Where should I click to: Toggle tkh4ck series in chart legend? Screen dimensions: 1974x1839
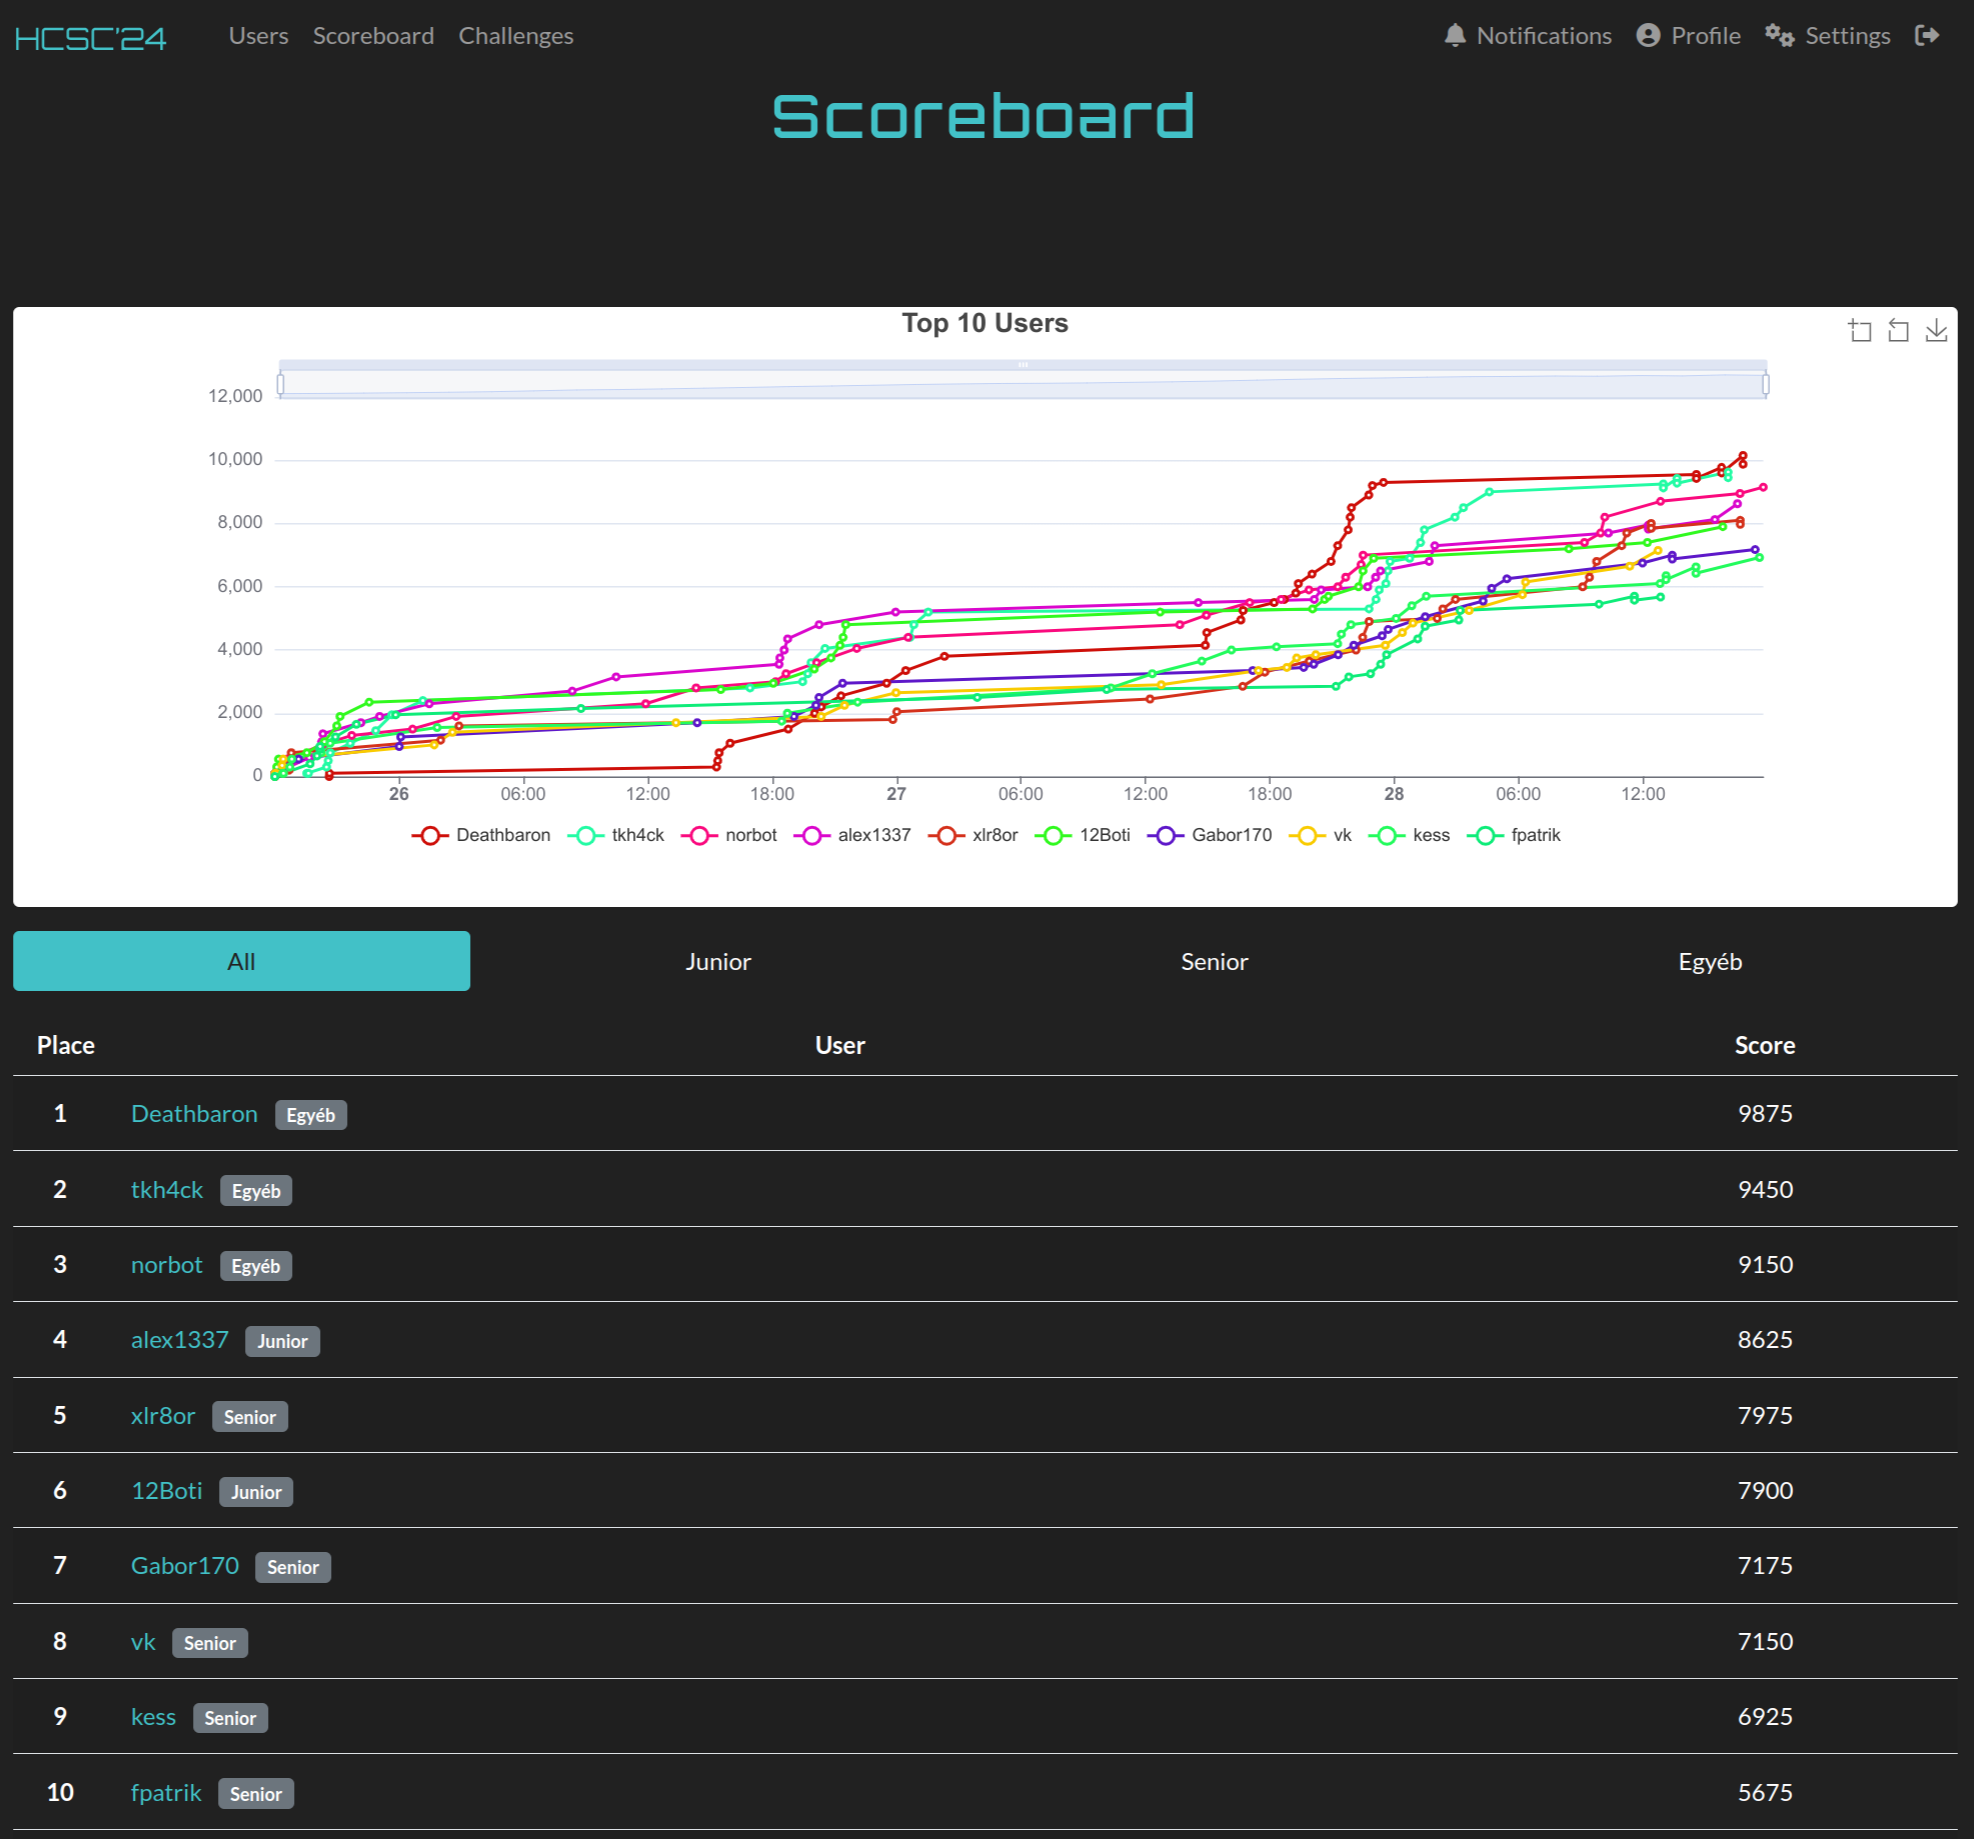[616, 835]
